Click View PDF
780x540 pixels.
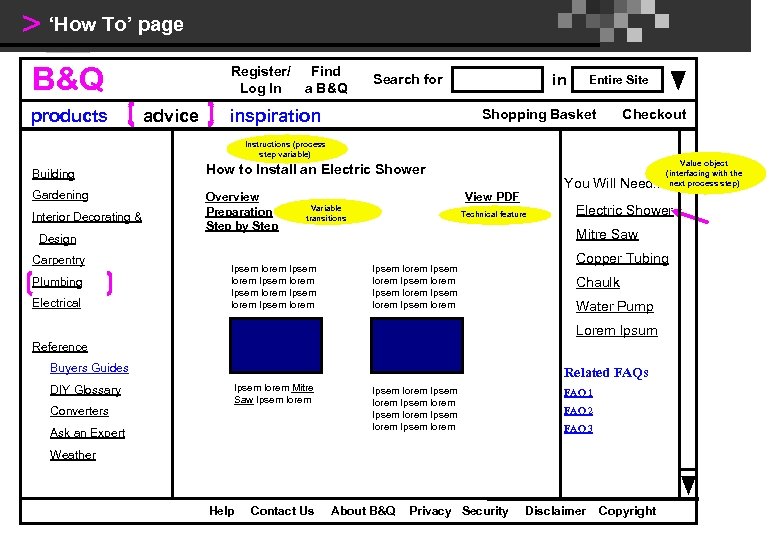(492, 197)
